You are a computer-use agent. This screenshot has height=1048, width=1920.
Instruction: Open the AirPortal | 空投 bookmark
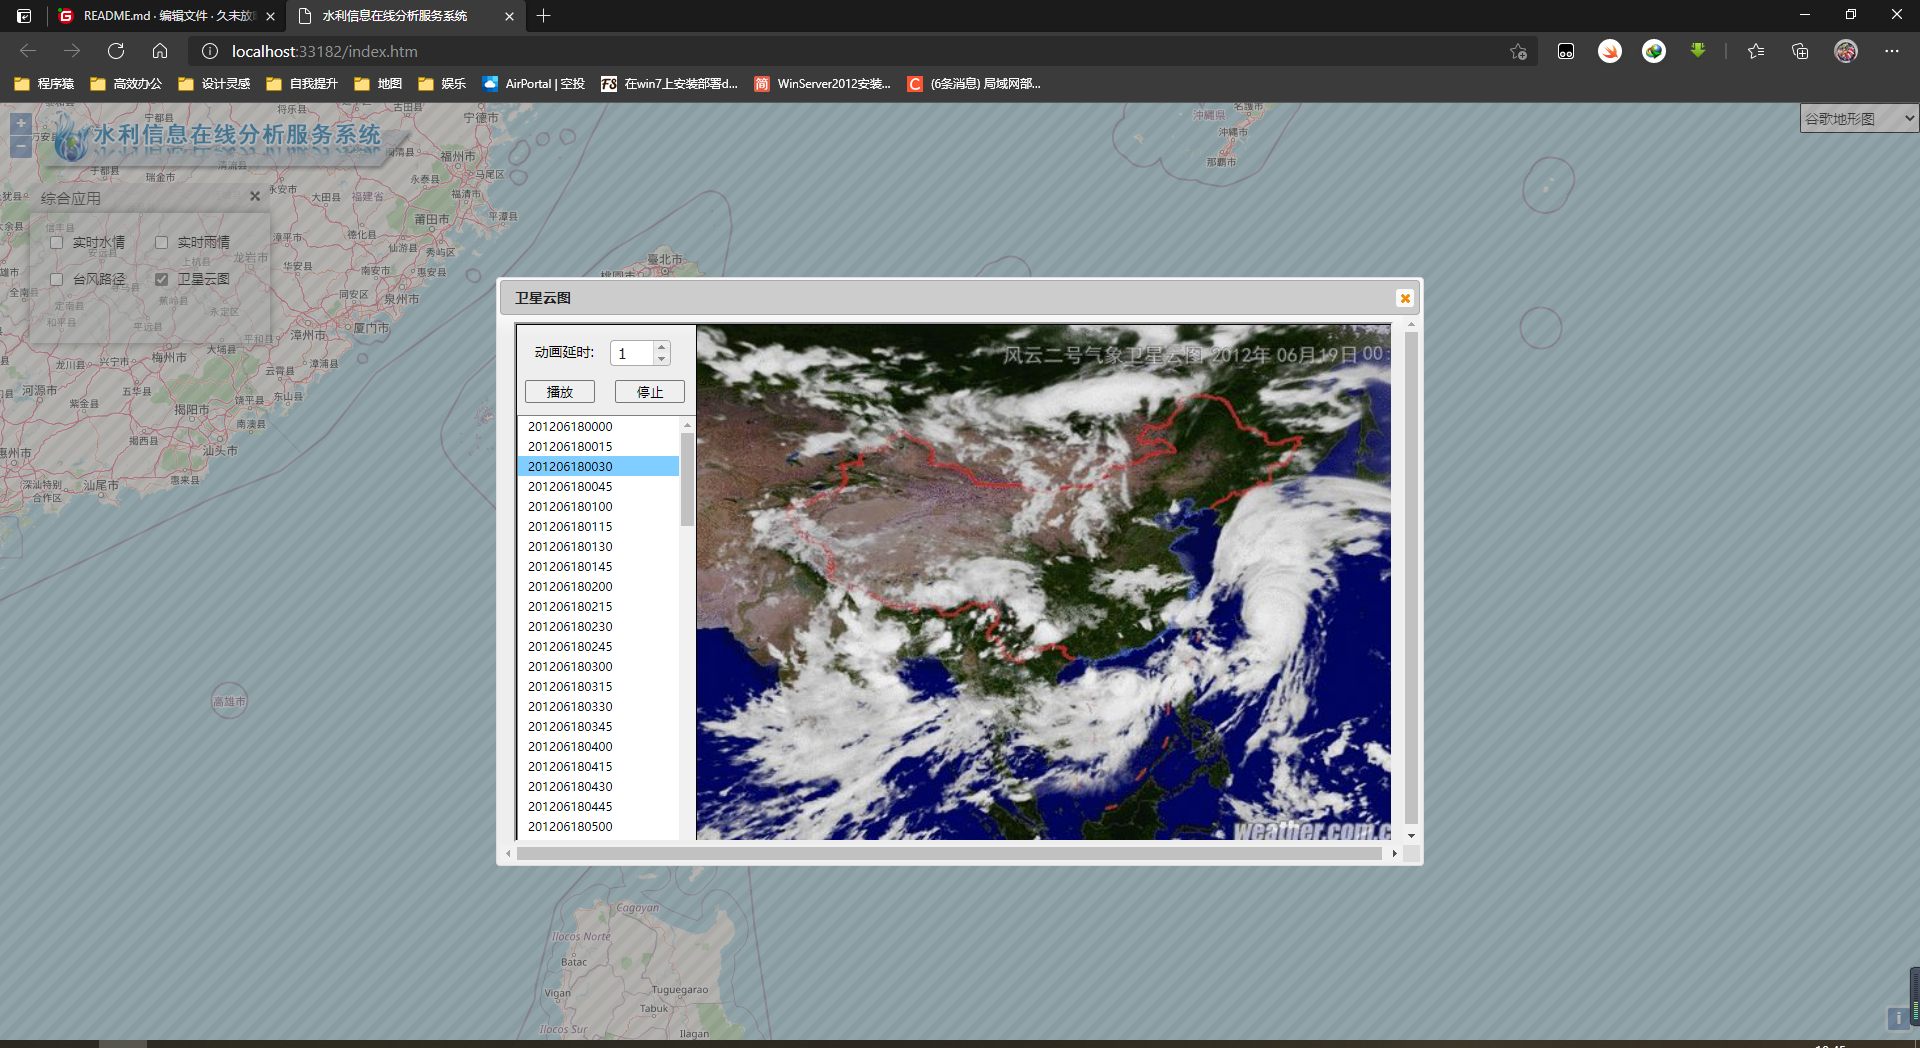534,84
